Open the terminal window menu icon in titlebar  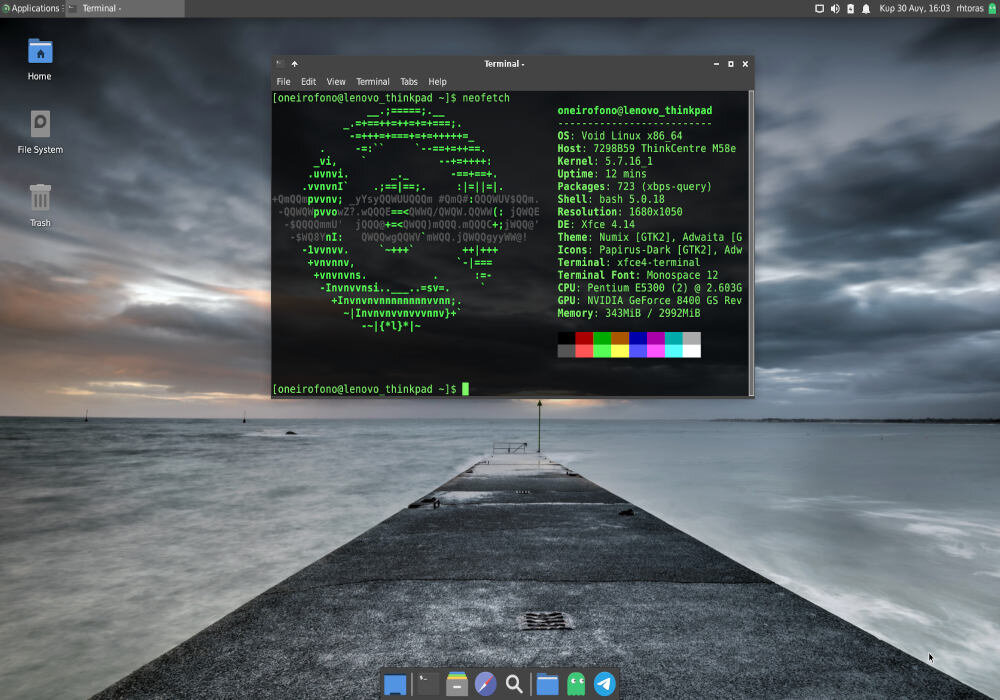[279, 63]
